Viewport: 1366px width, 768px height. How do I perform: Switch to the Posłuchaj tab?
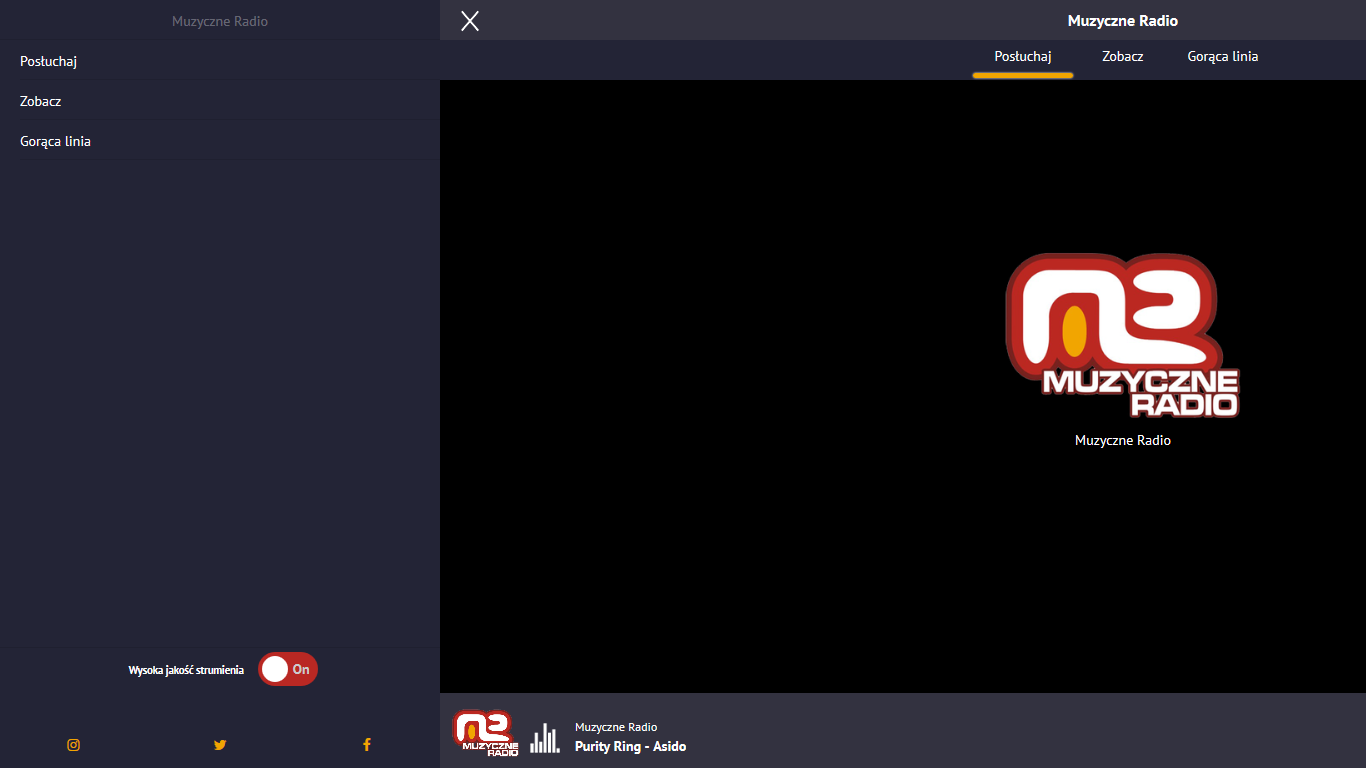[x=1023, y=57]
